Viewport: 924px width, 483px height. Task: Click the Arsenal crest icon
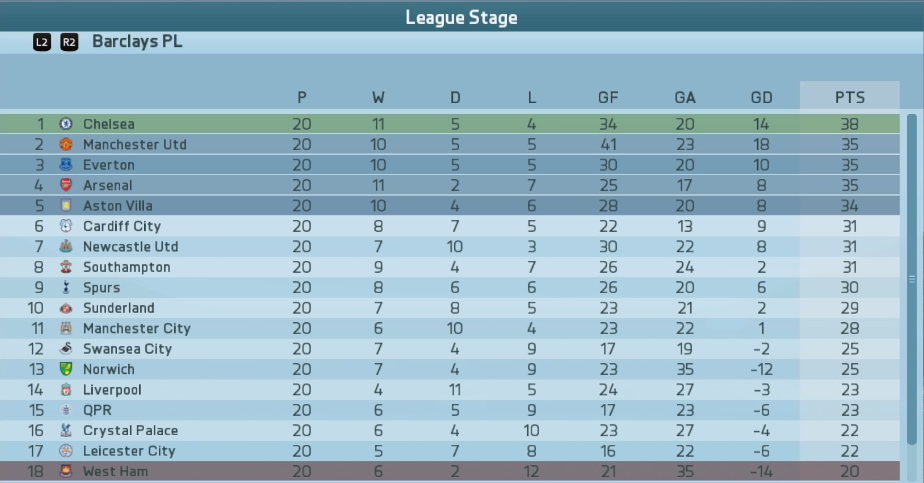pyautogui.click(x=65, y=185)
